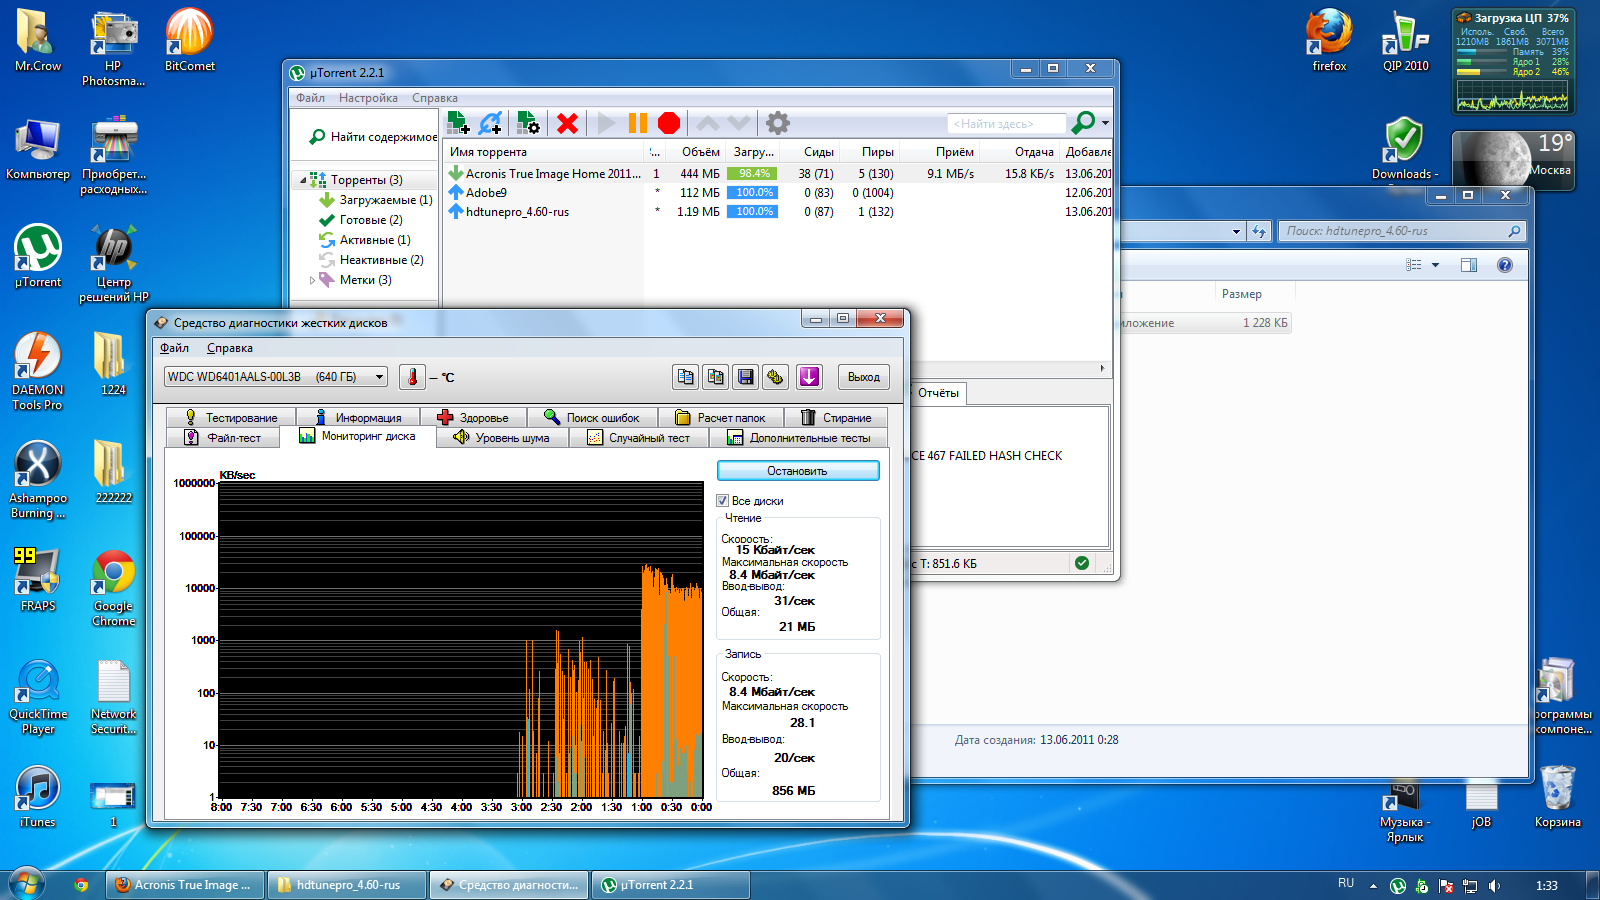The height and width of the screenshot is (900, 1600).
Task: Toggle the "Все диски" checkbox
Action: pos(722,501)
